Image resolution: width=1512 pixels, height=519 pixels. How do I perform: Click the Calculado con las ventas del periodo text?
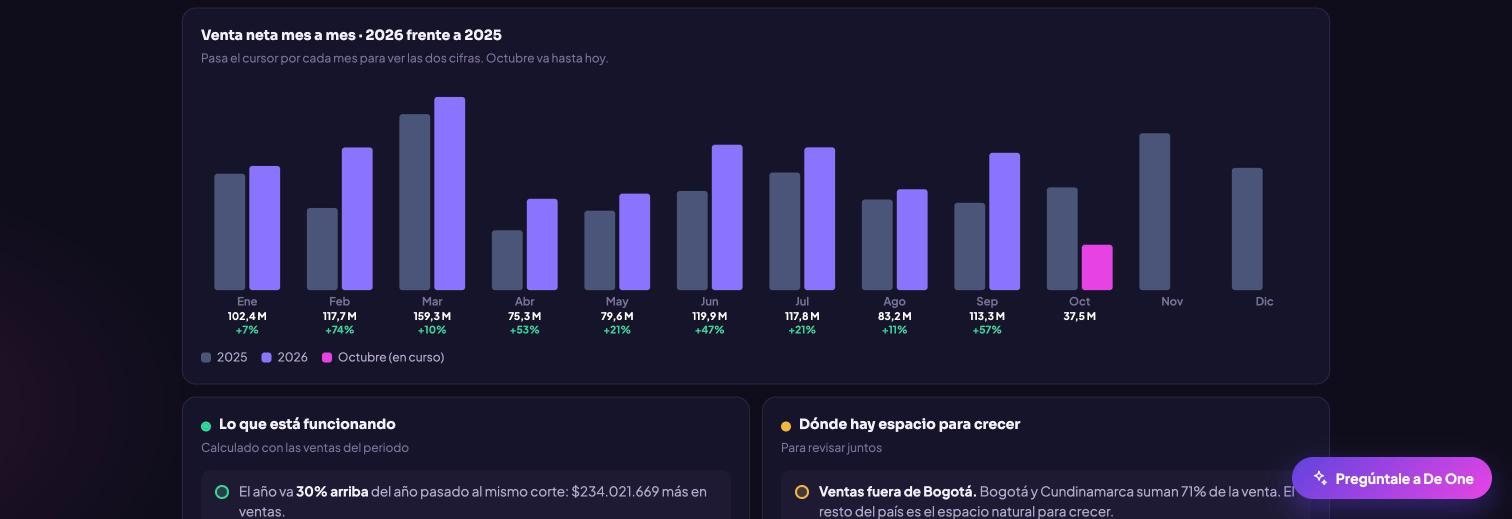(x=305, y=448)
